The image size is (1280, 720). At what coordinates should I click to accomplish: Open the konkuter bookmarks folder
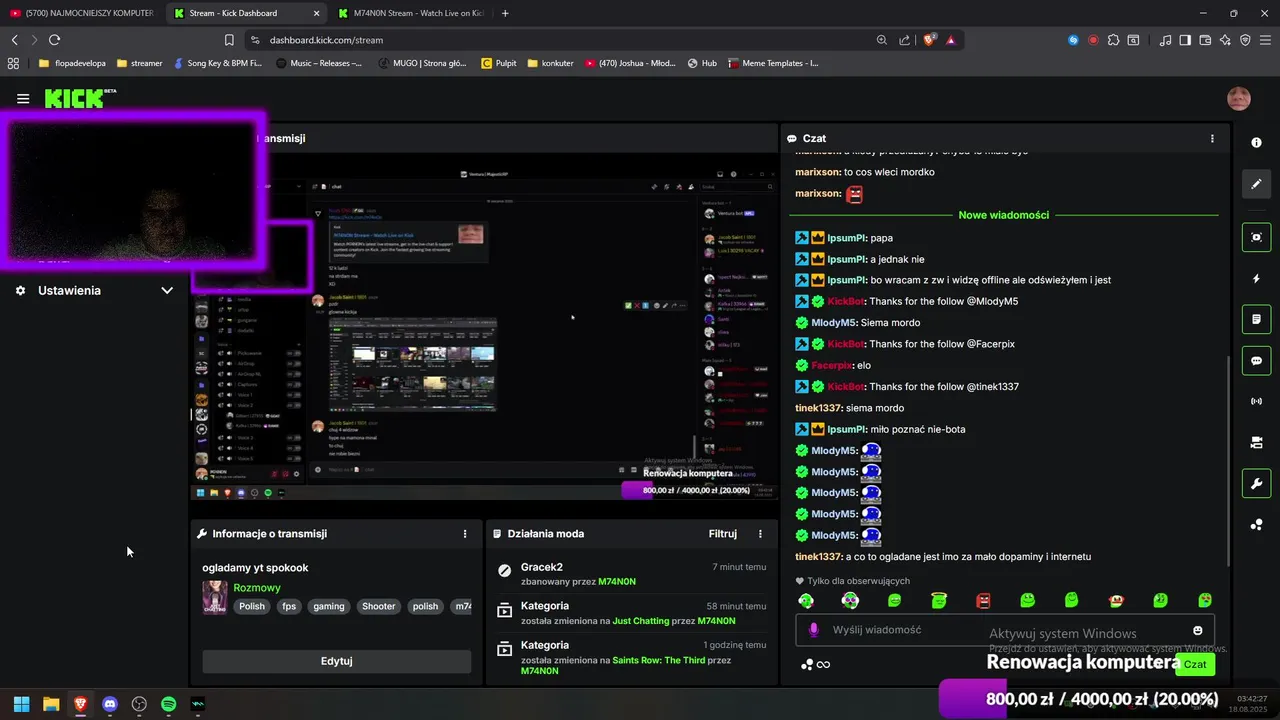pyautogui.click(x=550, y=63)
